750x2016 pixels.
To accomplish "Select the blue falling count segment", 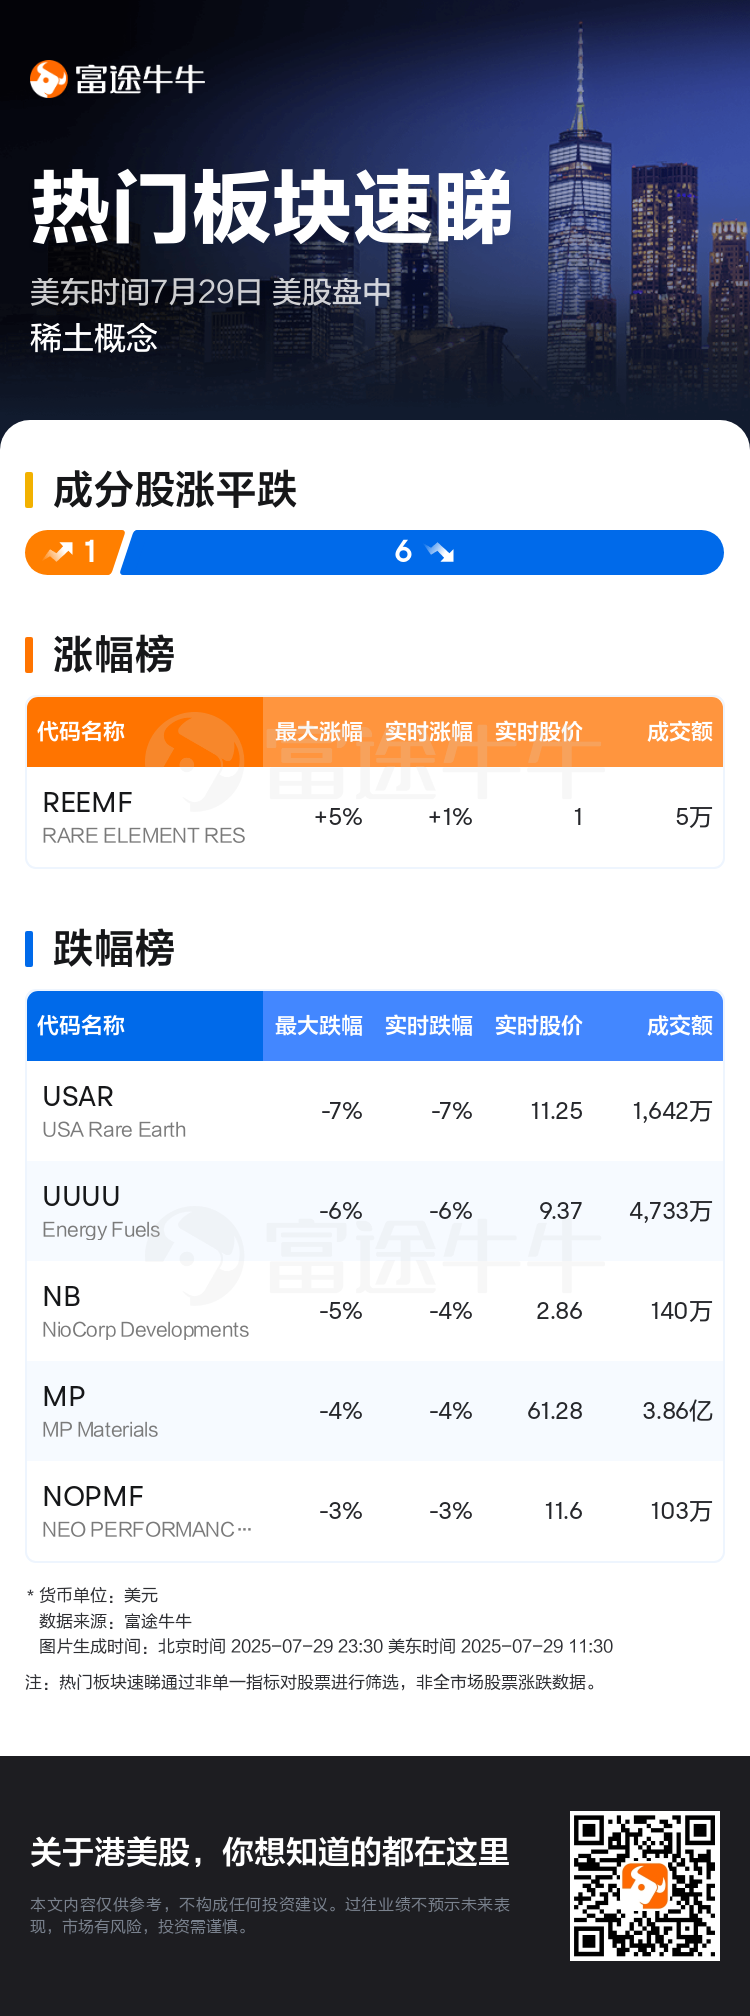I will (422, 552).
